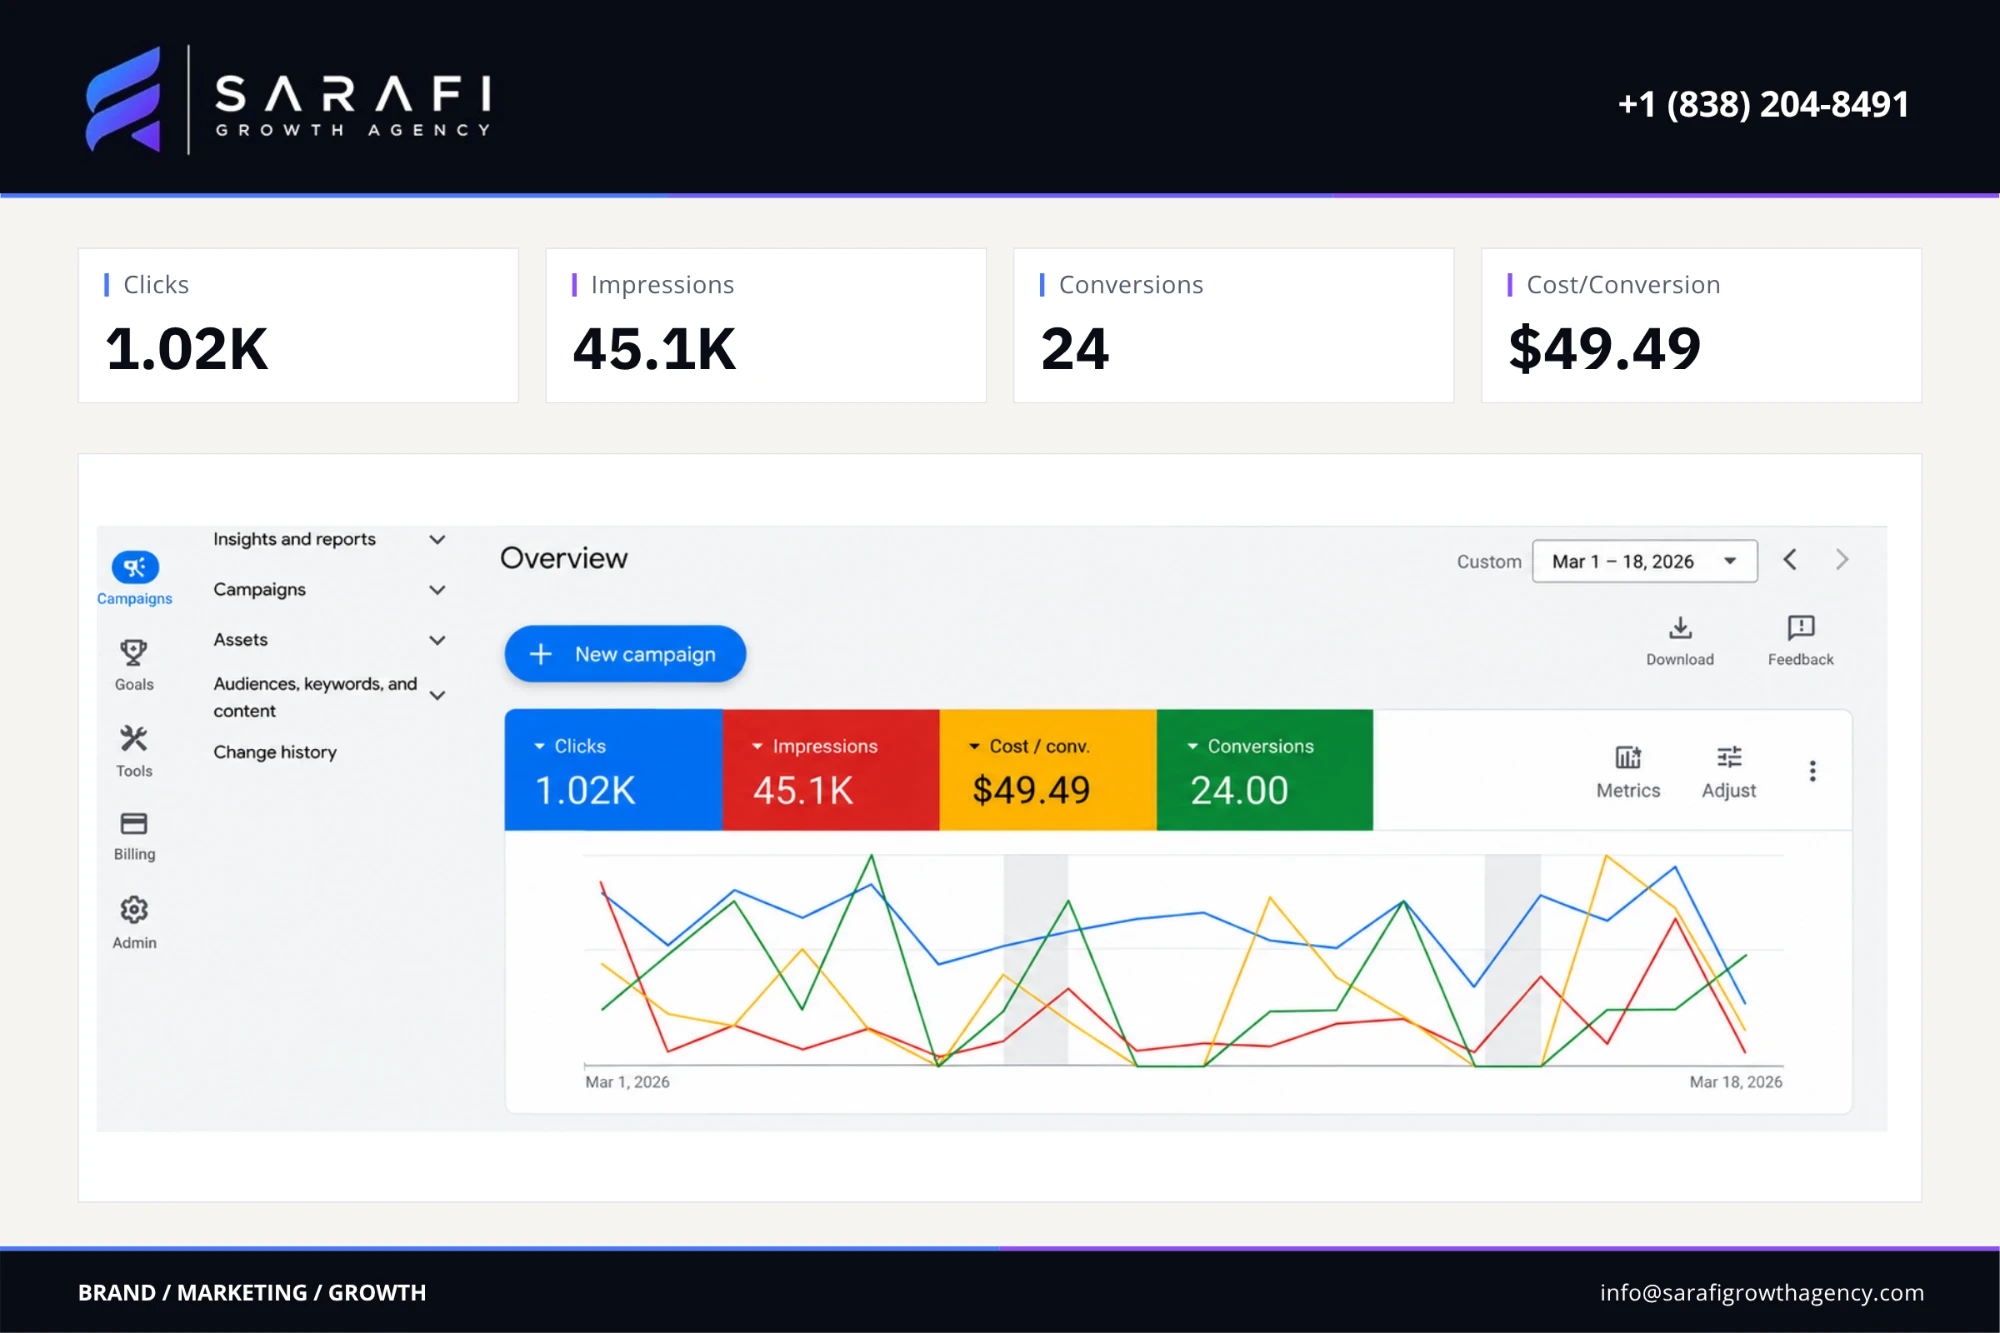Viewport: 2000px width, 1333px height.
Task: Click the Mar 1, 2026 axis label
Action: tap(627, 1082)
